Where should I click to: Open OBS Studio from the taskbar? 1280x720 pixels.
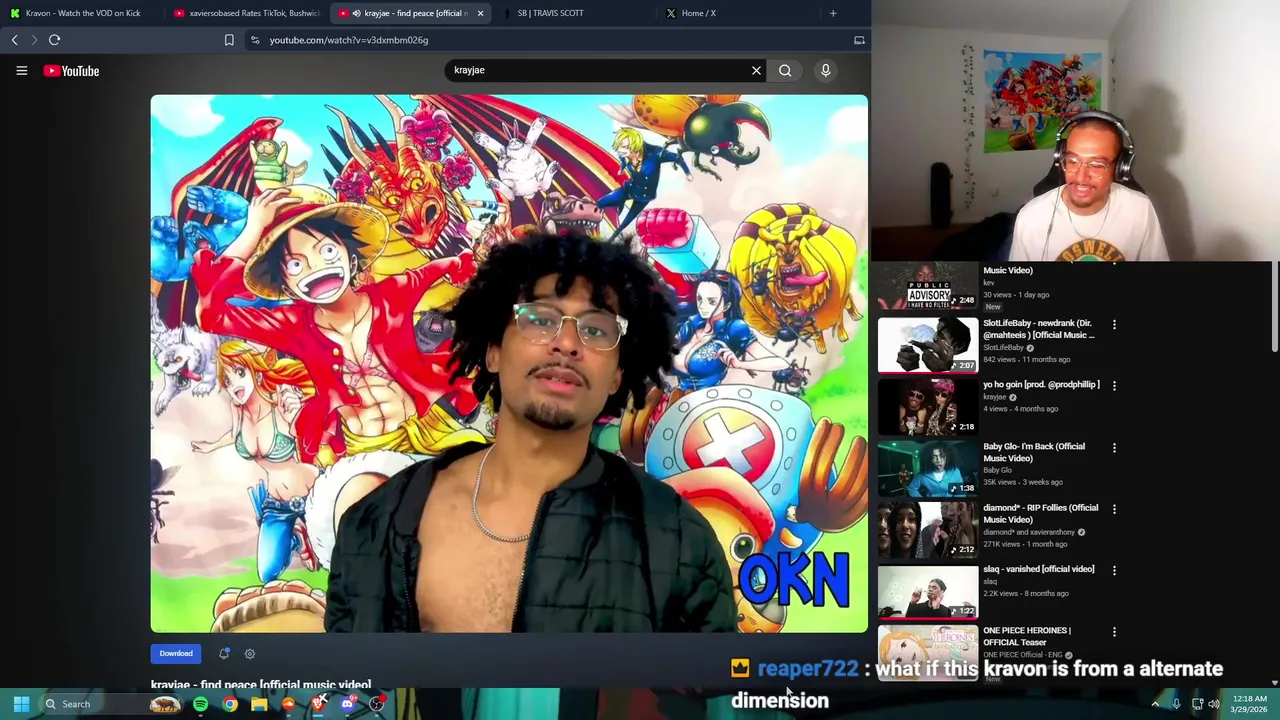click(x=377, y=704)
